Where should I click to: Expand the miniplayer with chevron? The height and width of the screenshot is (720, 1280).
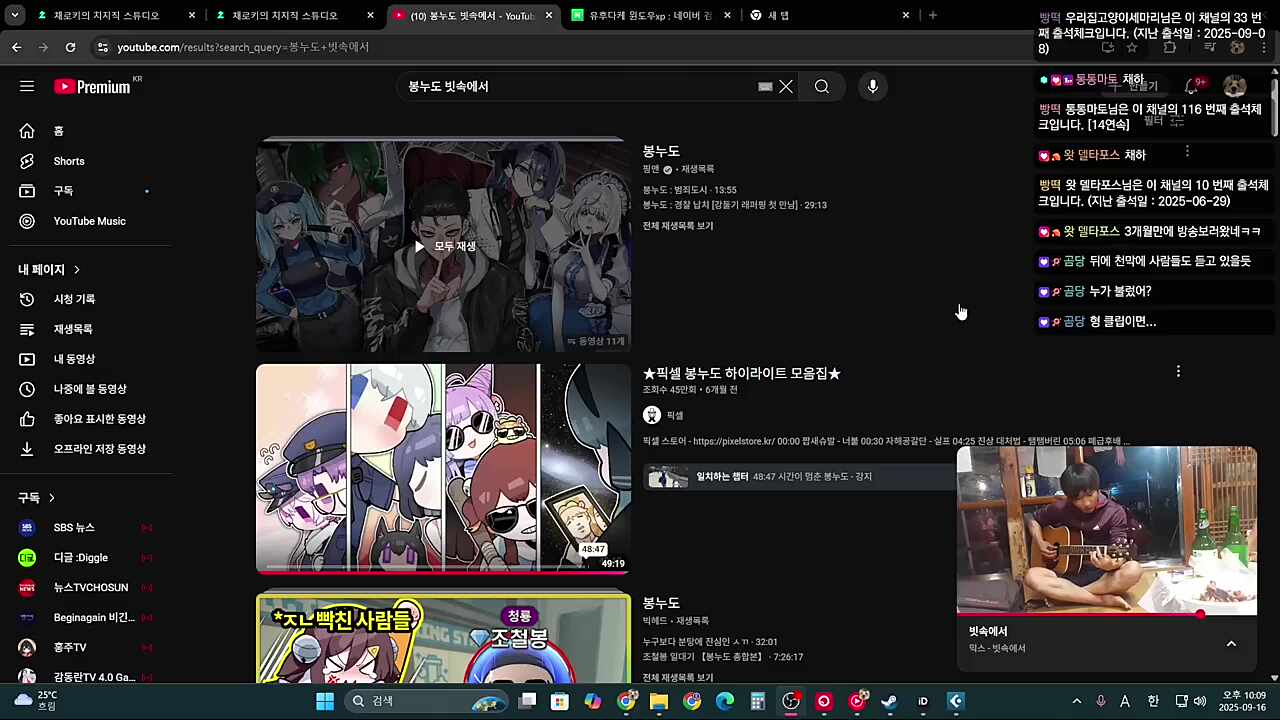(1231, 643)
